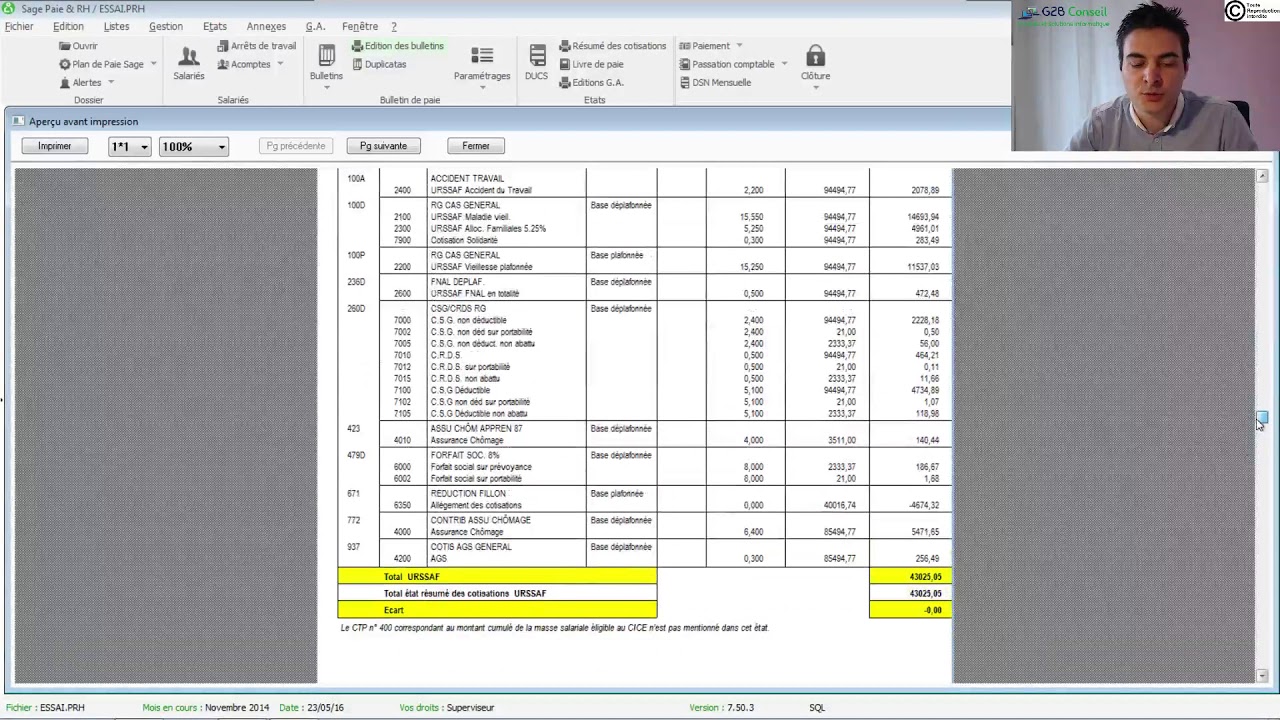Click the preview scrollbar down arrow
This screenshot has width=1280, height=720.
(x=1262, y=676)
